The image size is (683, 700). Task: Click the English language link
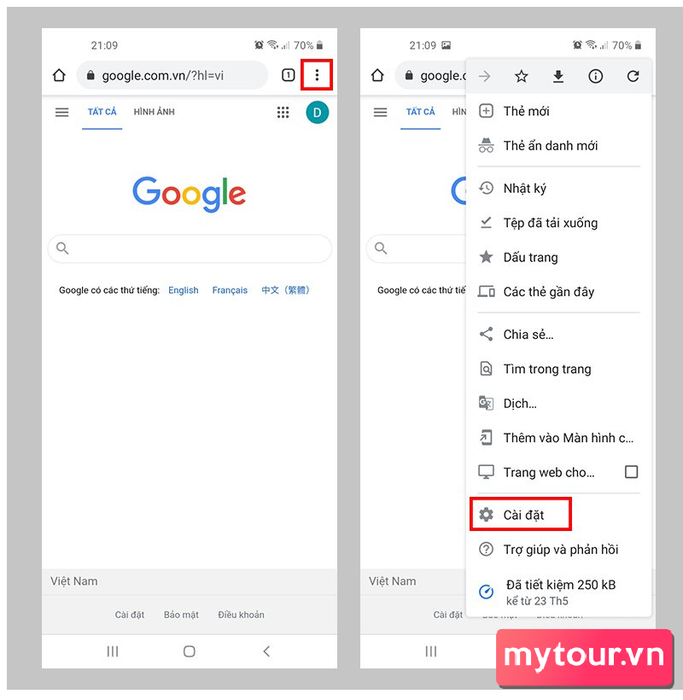pos(183,290)
